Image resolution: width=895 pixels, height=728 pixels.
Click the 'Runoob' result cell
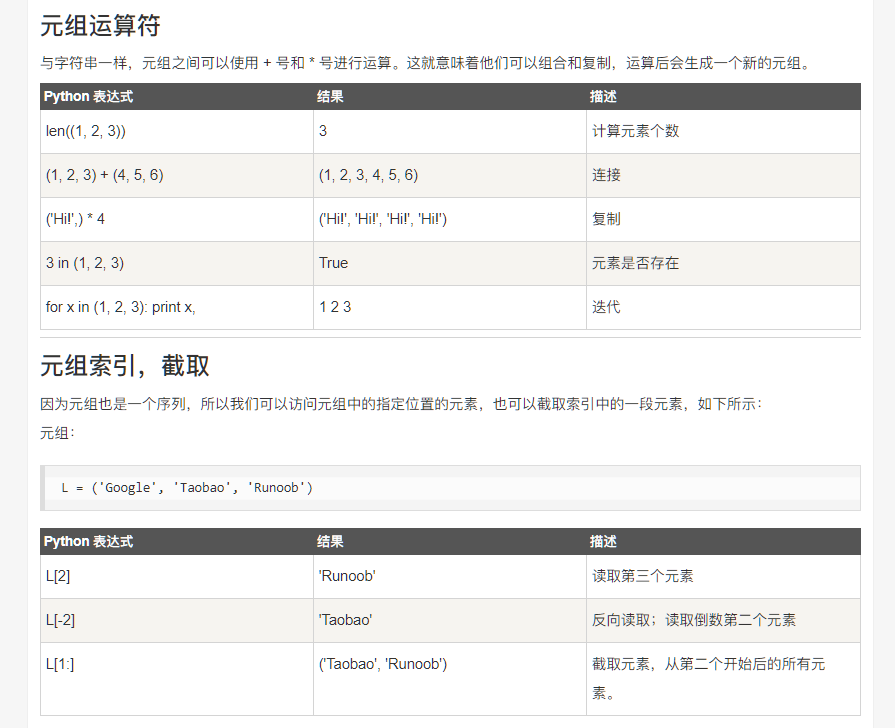347,576
